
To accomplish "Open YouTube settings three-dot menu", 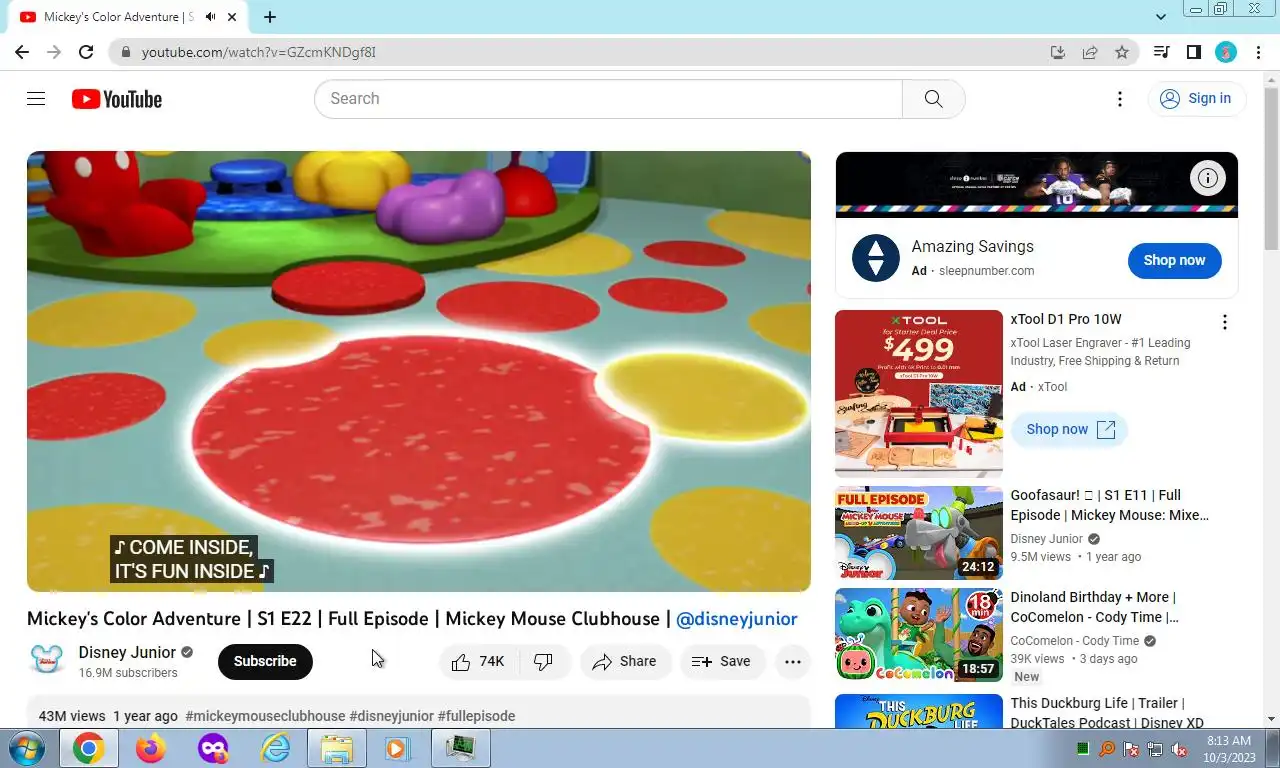I will pyautogui.click(x=1120, y=99).
